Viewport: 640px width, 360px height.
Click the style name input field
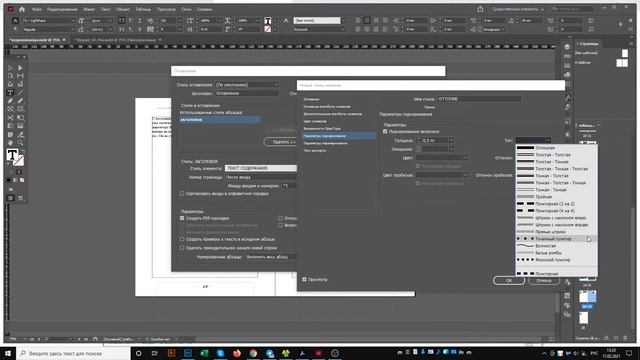click(x=479, y=99)
